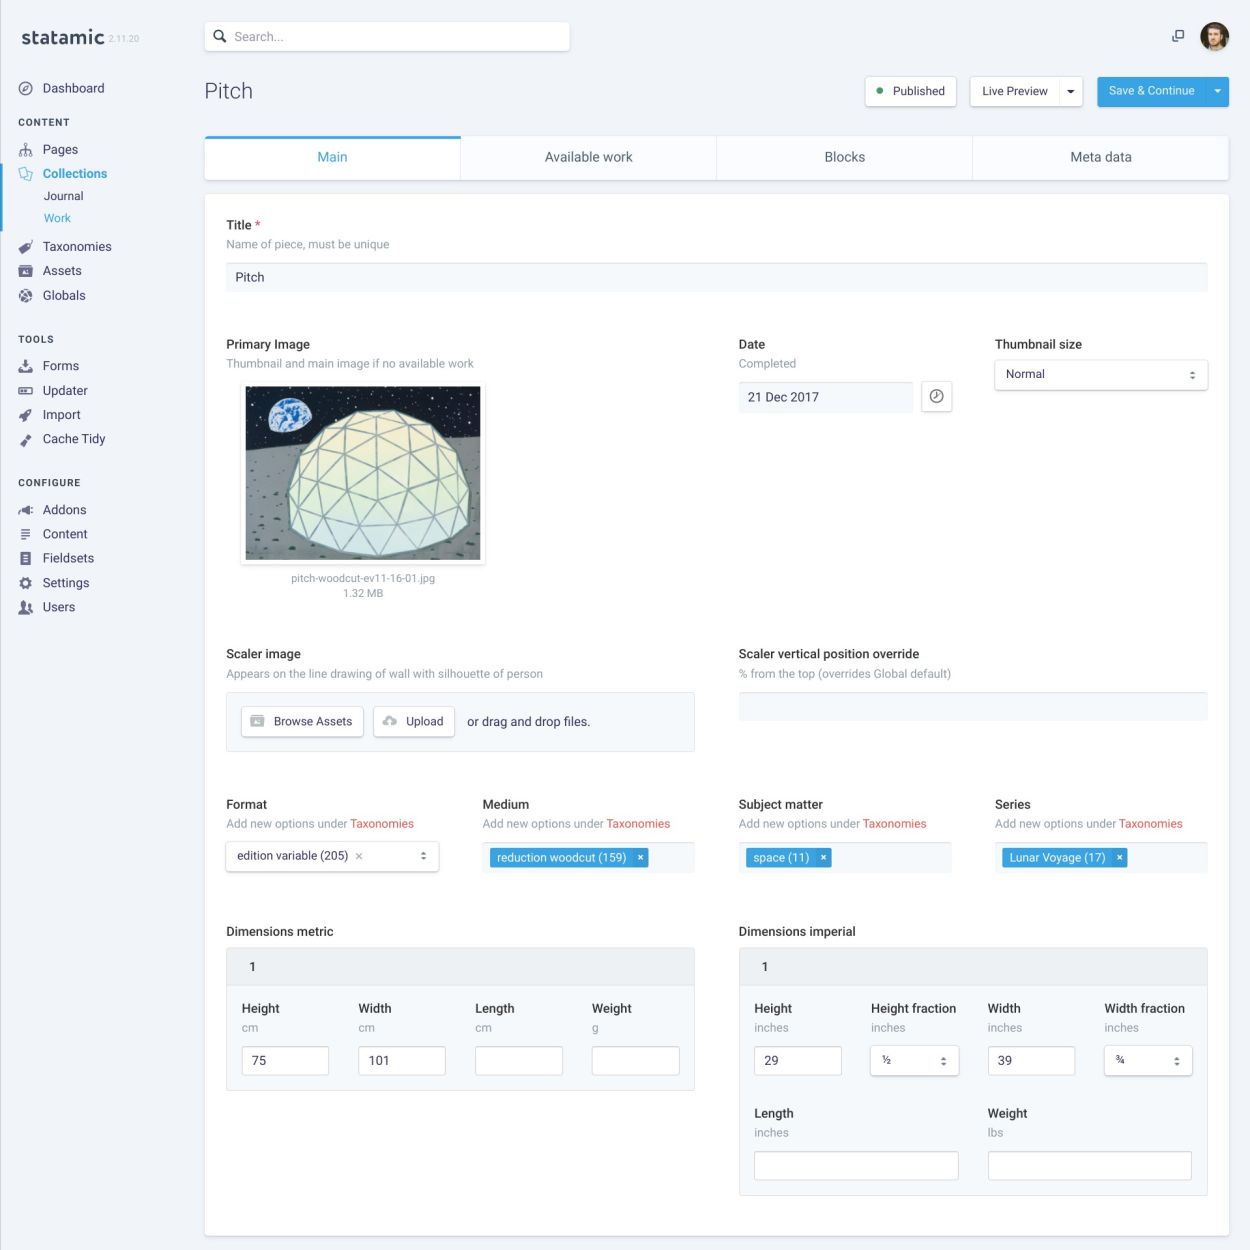Click the view-site icon near avatar
Screen dimensions: 1250x1250
1178,36
